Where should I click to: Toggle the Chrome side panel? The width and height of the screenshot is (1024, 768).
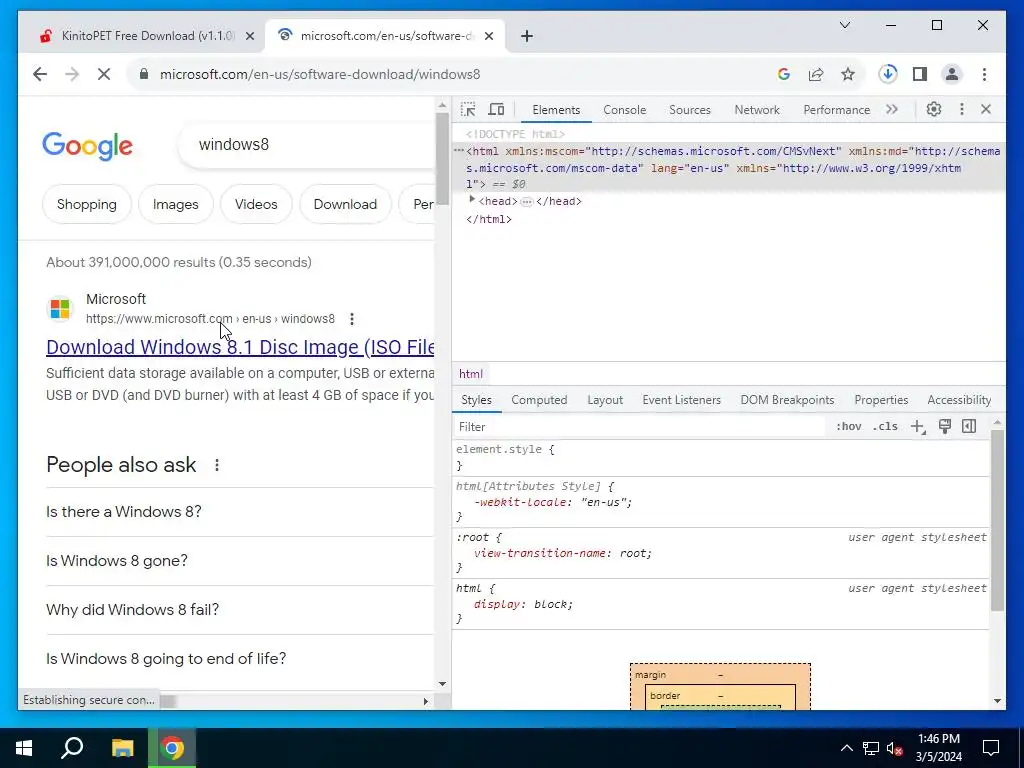(x=920, y=74)
